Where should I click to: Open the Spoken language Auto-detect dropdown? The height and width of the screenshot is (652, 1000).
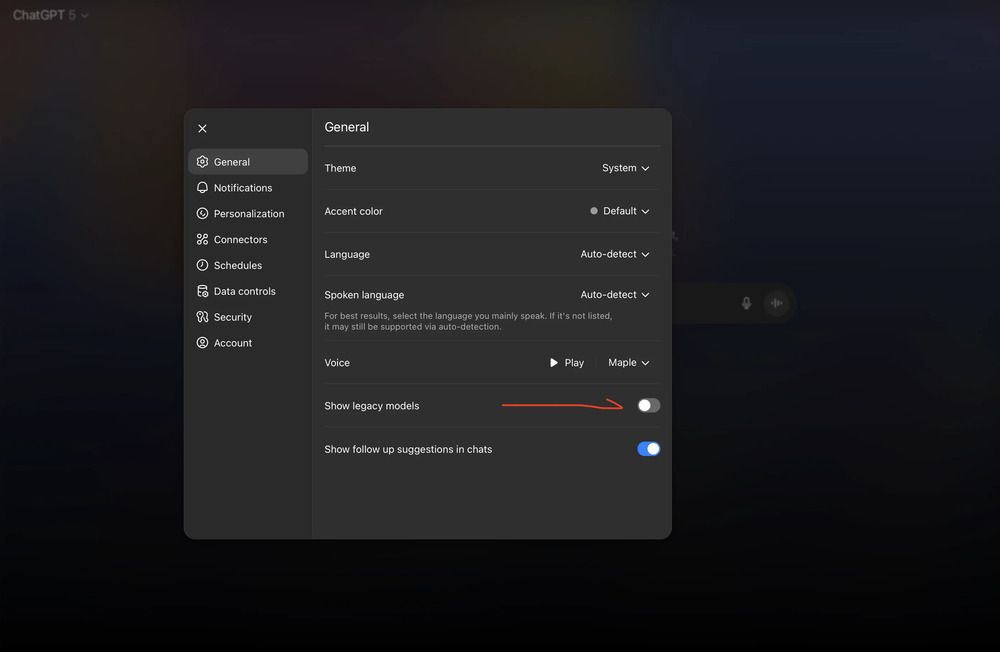click(x=615, y=295)
